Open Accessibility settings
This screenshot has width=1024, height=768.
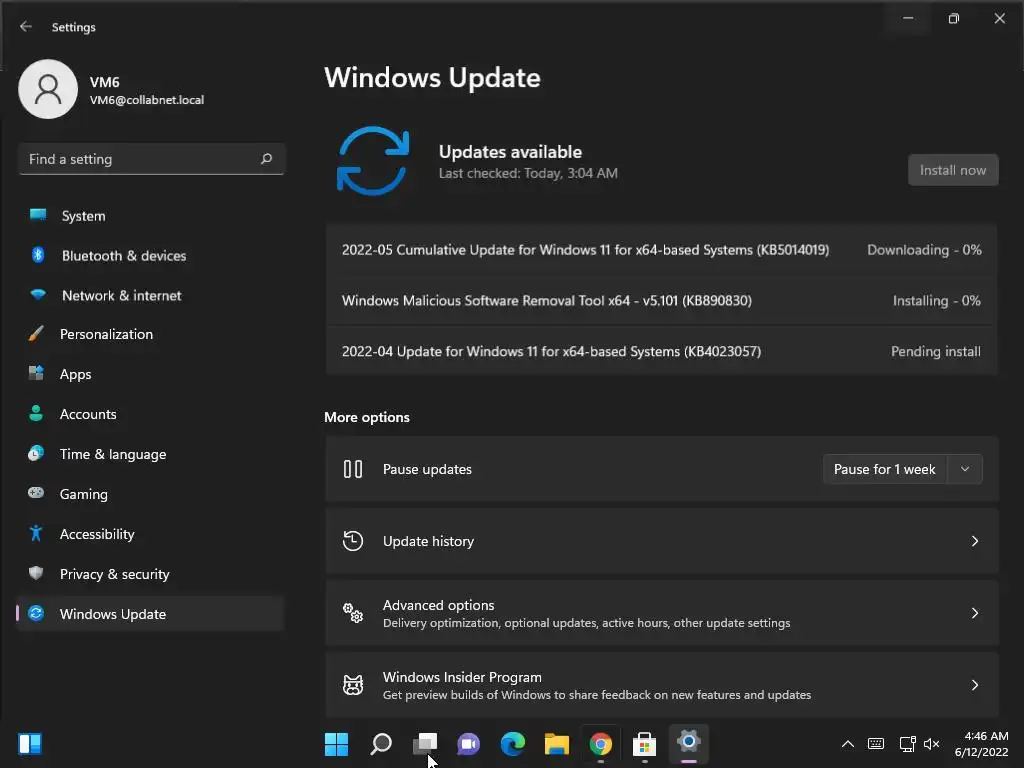[150, 534]
